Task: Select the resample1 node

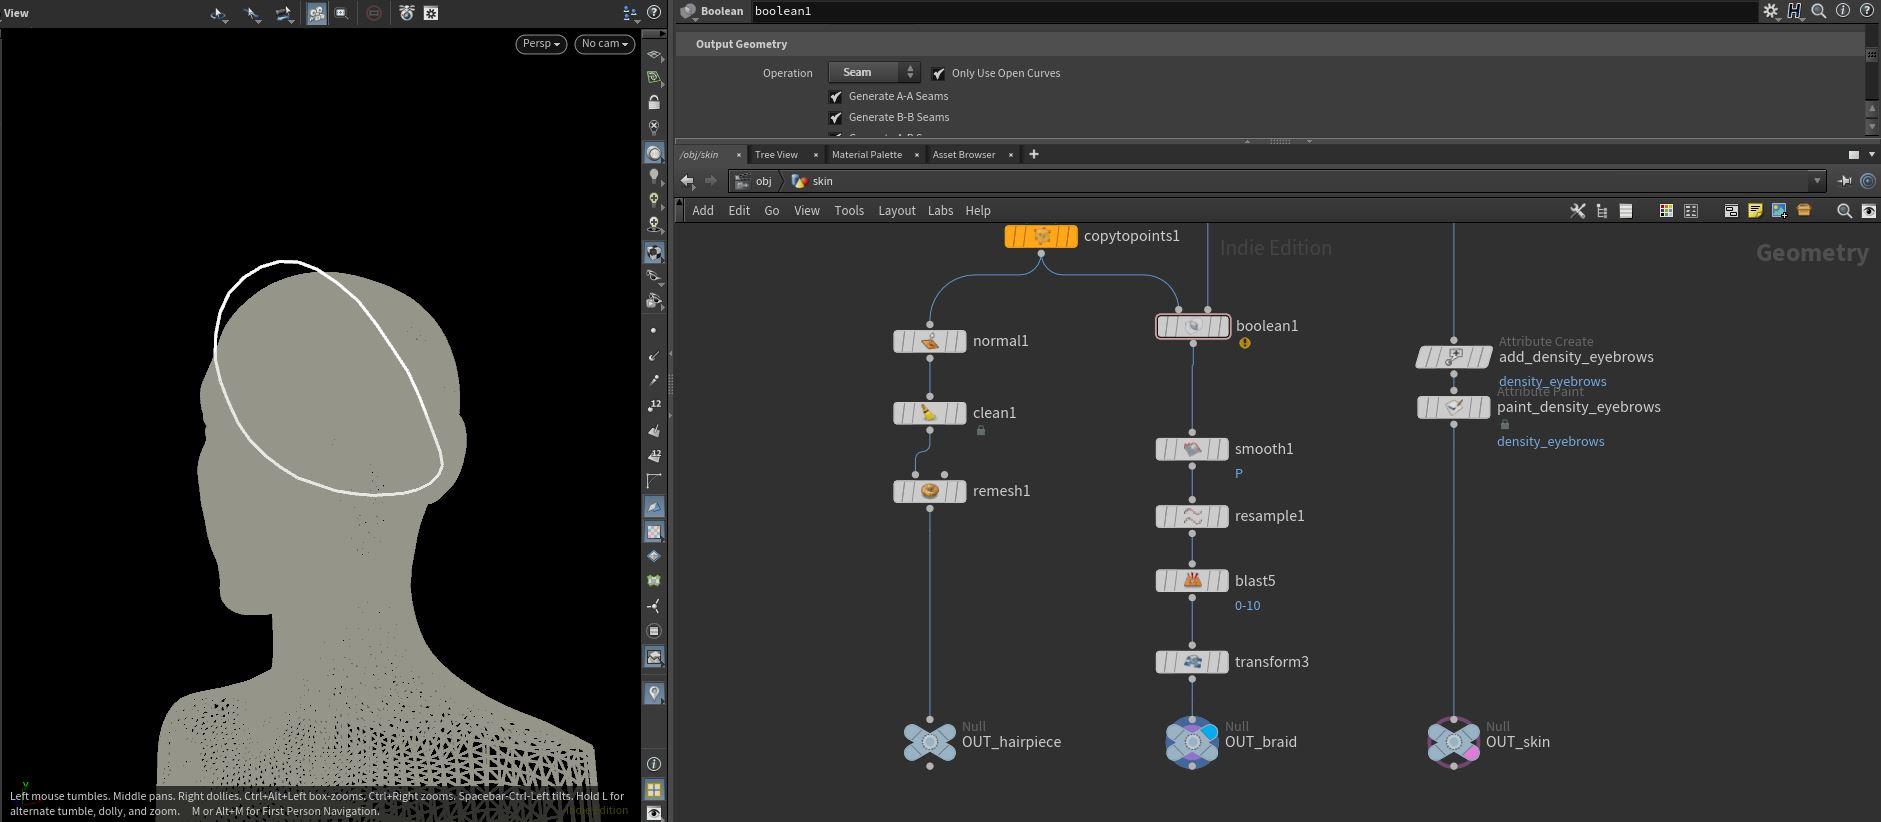Action: 1192,516
